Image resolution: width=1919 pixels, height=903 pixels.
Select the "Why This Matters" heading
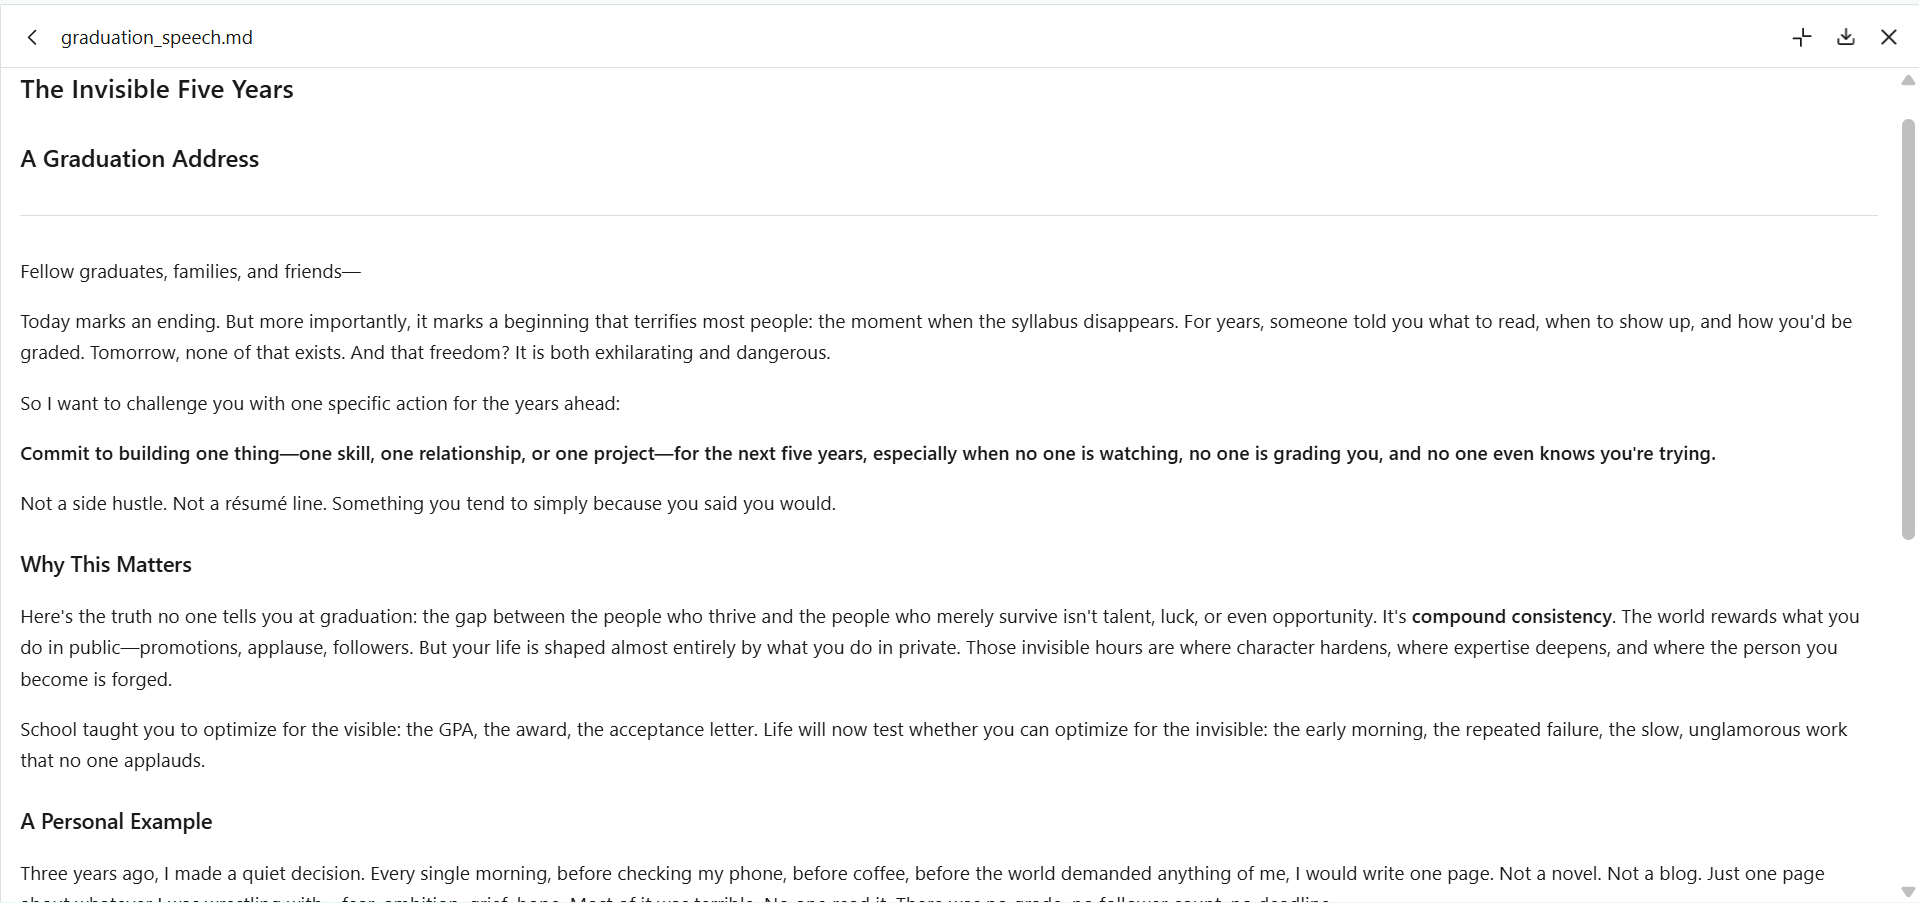(106, 564)
